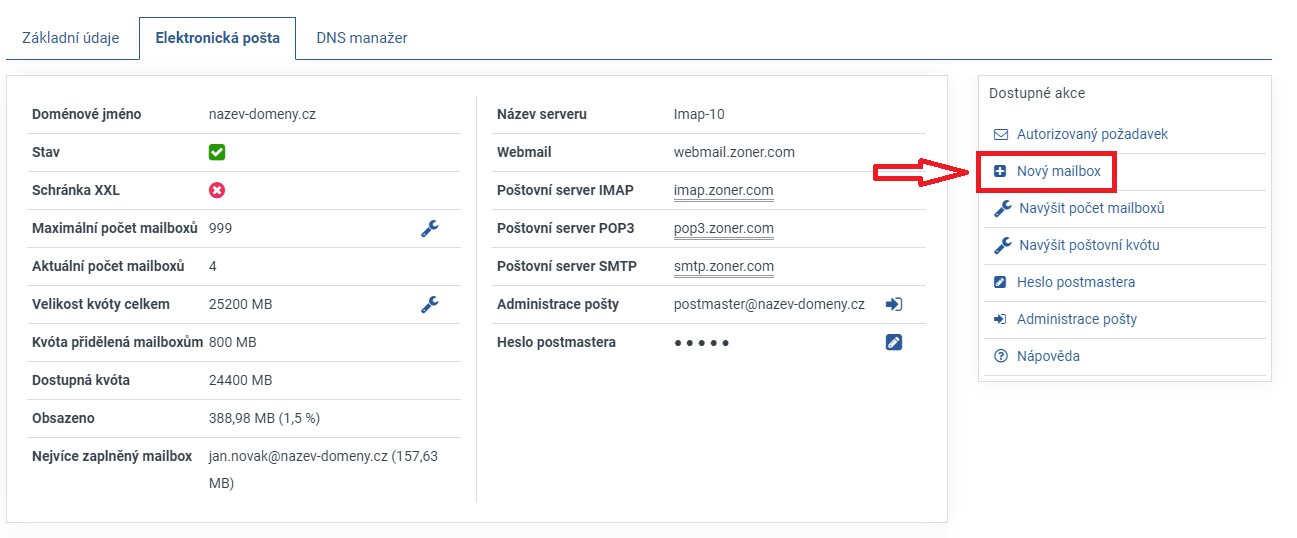Open the DNS manažer tab
Viewport: 1297px width, 538px height.
(361, 38)
